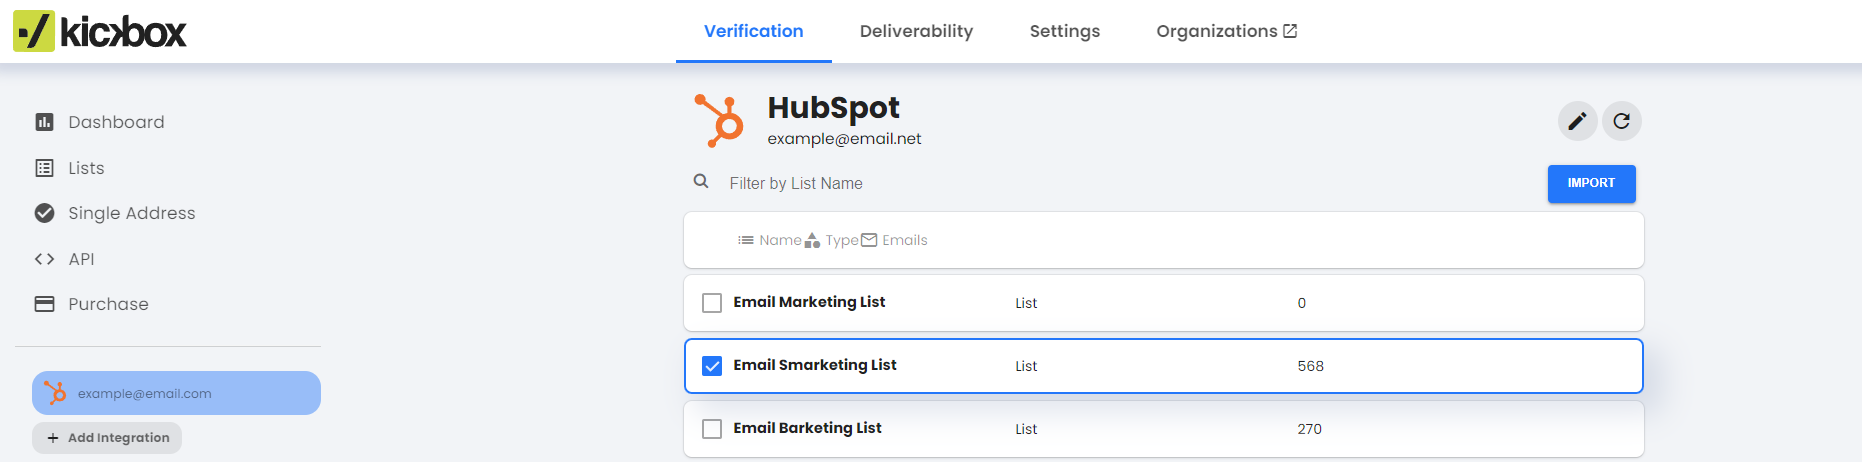
Task: Click the Email Marketing List name
Action: click(809, 302)
